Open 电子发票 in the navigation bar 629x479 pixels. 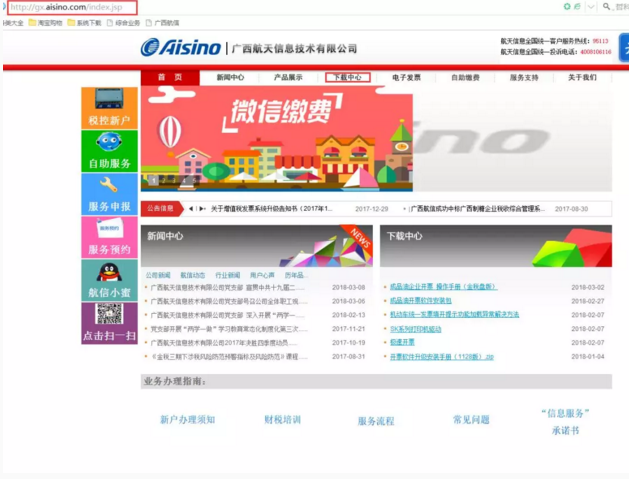coord(406,77)
